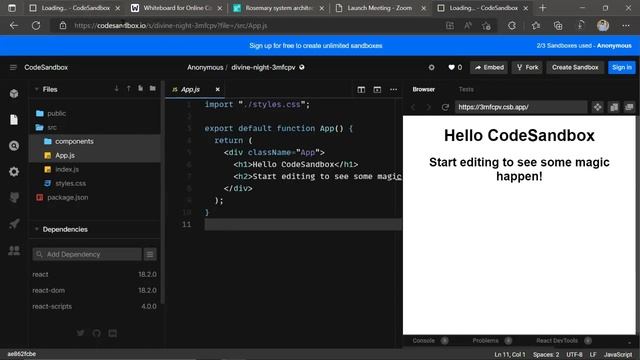Image resolution: width=640 pixels, height=360 pixels.
Task: Switch to the Tests tab
Action: [466, 89]
